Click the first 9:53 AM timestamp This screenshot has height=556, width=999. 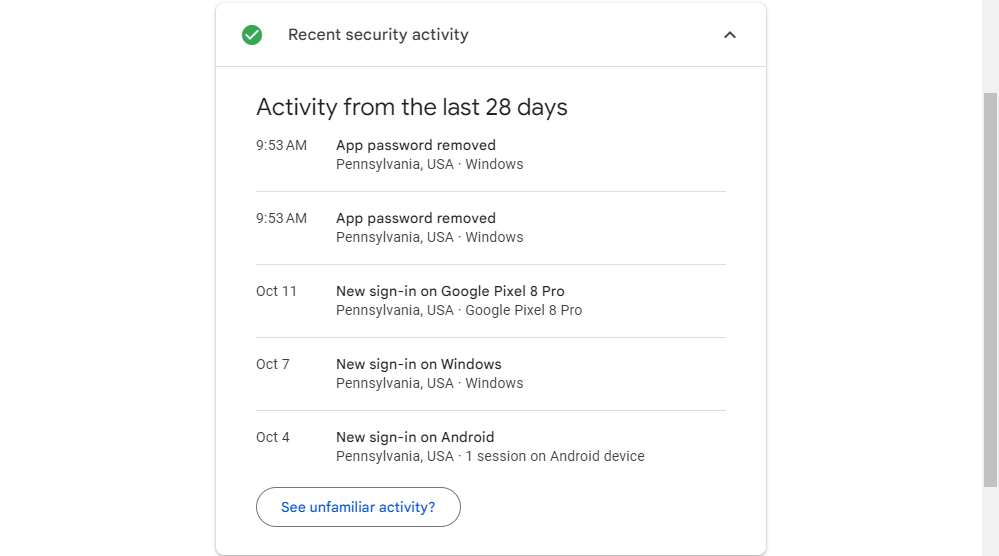tap(281, 146)
